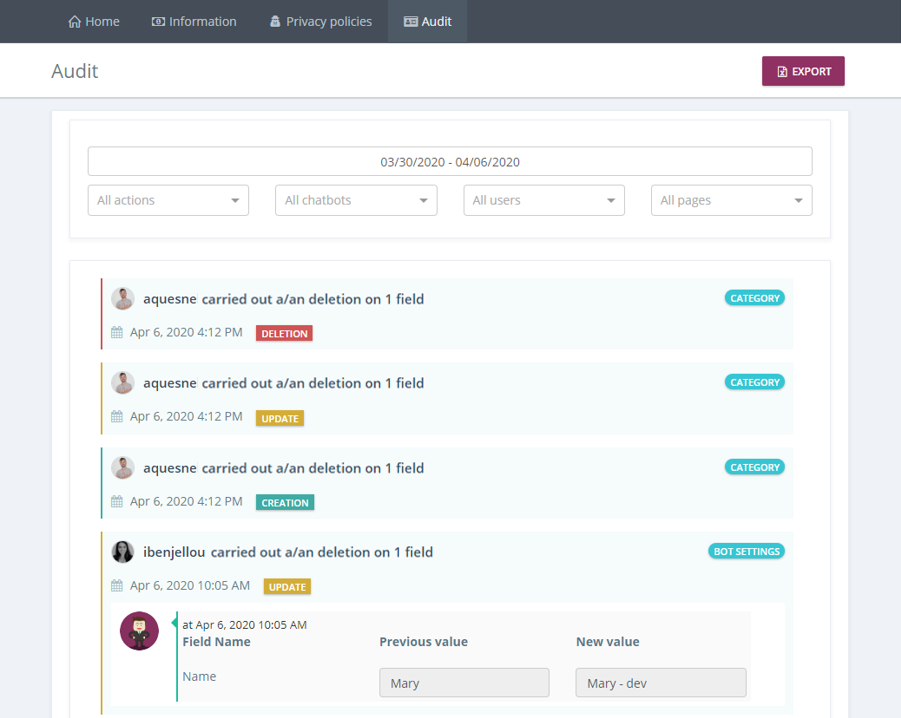901x718 pixels.
Task: Click the Home house icon
Action: (74, 22)
